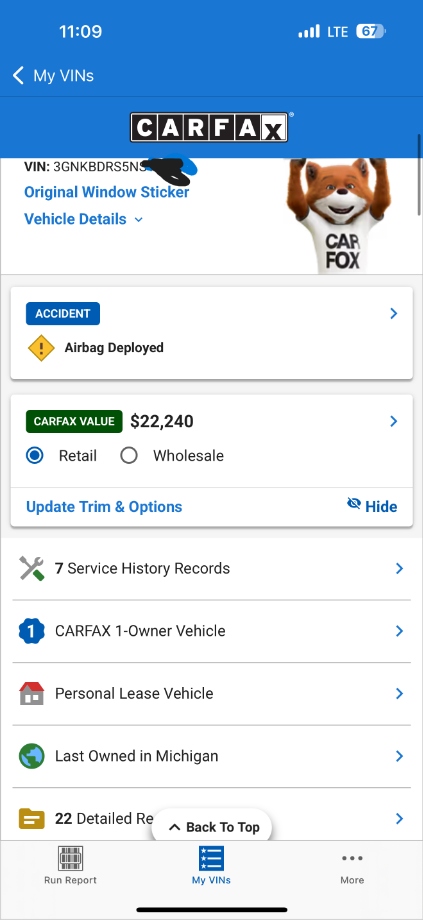Tap the 11:09 clock
Screen dimensions: 423x920
(x=80, y=31)
